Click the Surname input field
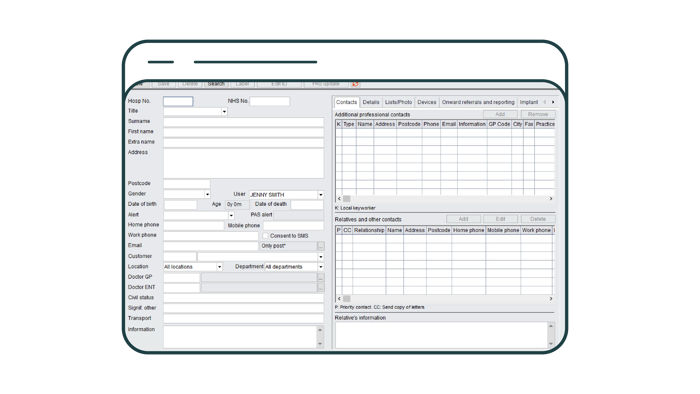The image size is (700, 394). click(x=244, y=122)
